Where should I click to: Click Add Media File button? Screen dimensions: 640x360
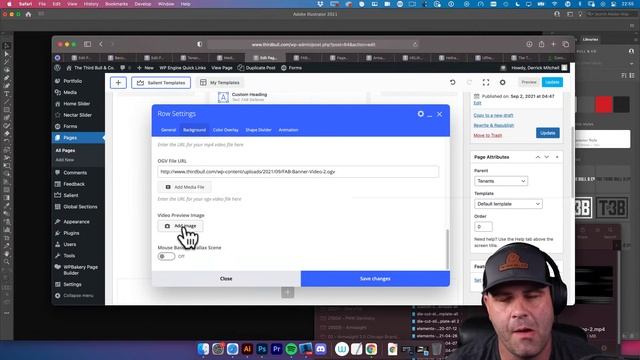[x=184, y=187]
